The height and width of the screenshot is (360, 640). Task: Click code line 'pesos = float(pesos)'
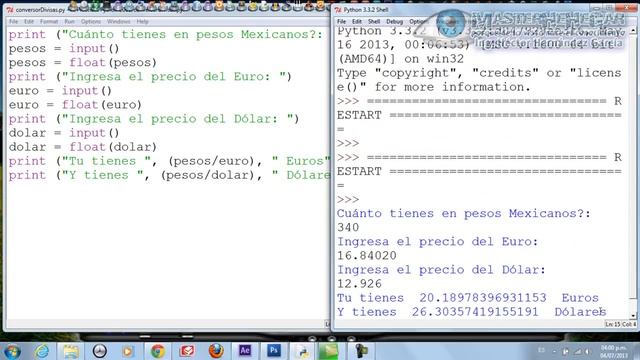pos(83,62)
